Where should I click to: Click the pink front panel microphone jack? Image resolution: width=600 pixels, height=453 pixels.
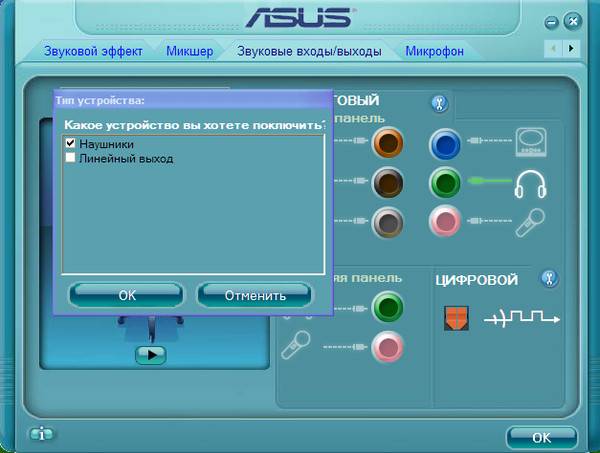pyautogui.click(x=388, y=347)
